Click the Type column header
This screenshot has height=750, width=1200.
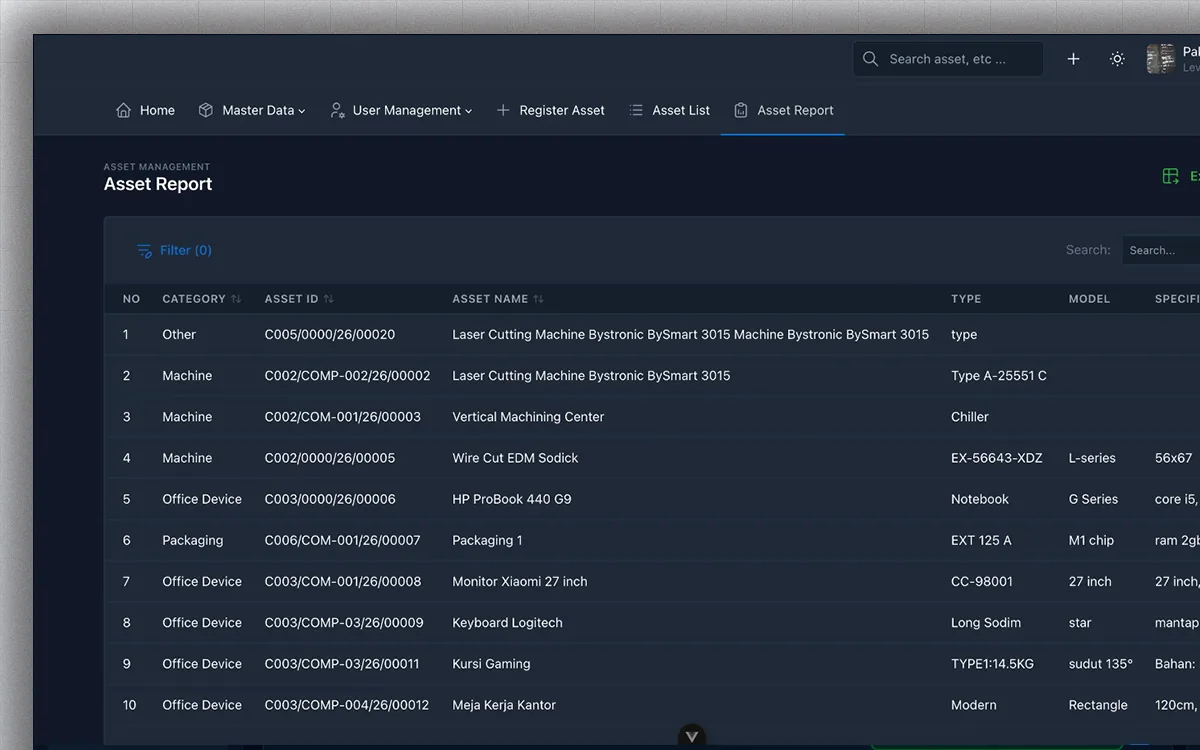[966, 299]
